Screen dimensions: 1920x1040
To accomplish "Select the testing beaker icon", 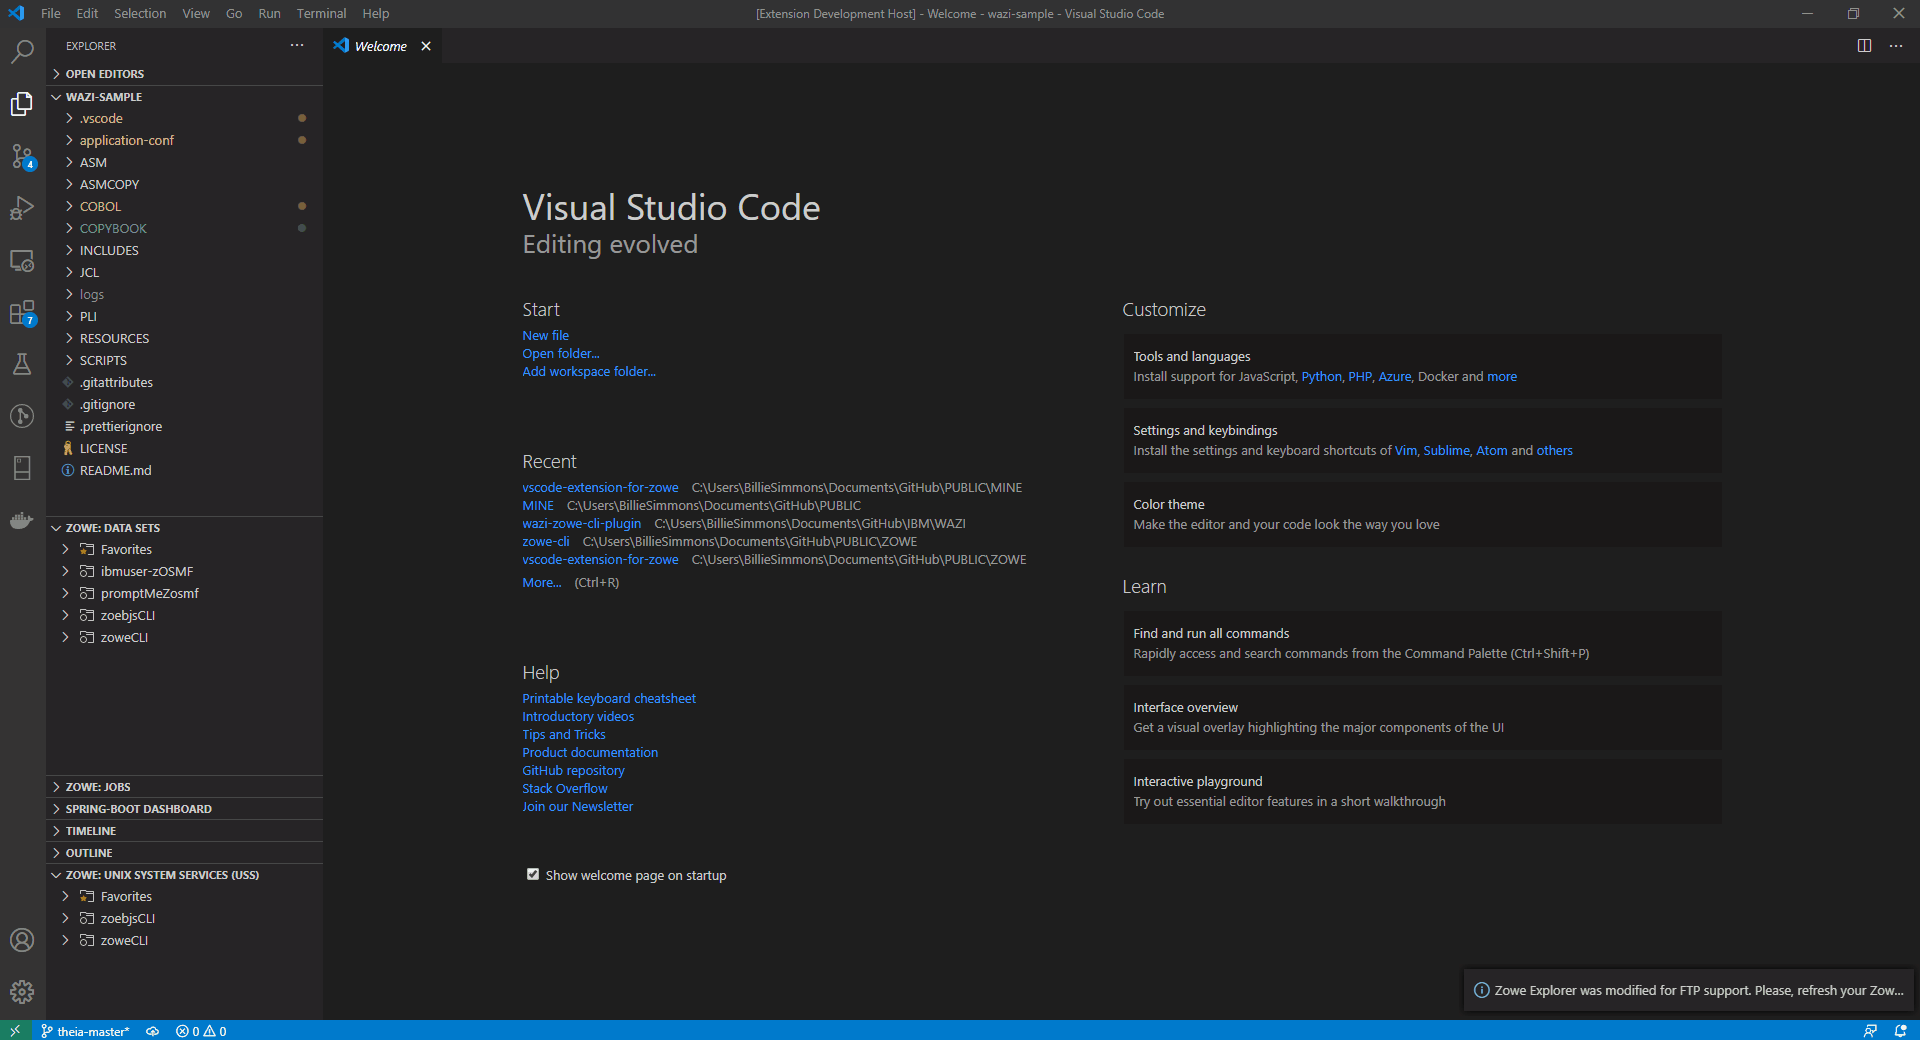I will point(22,364).
